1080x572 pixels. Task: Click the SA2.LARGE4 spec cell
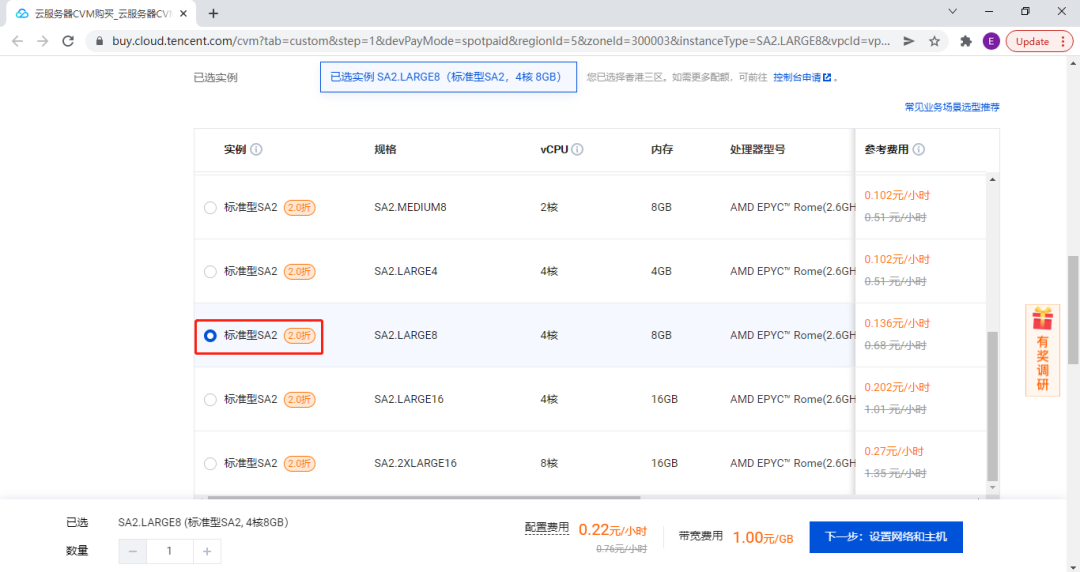[x=406, y=272]
